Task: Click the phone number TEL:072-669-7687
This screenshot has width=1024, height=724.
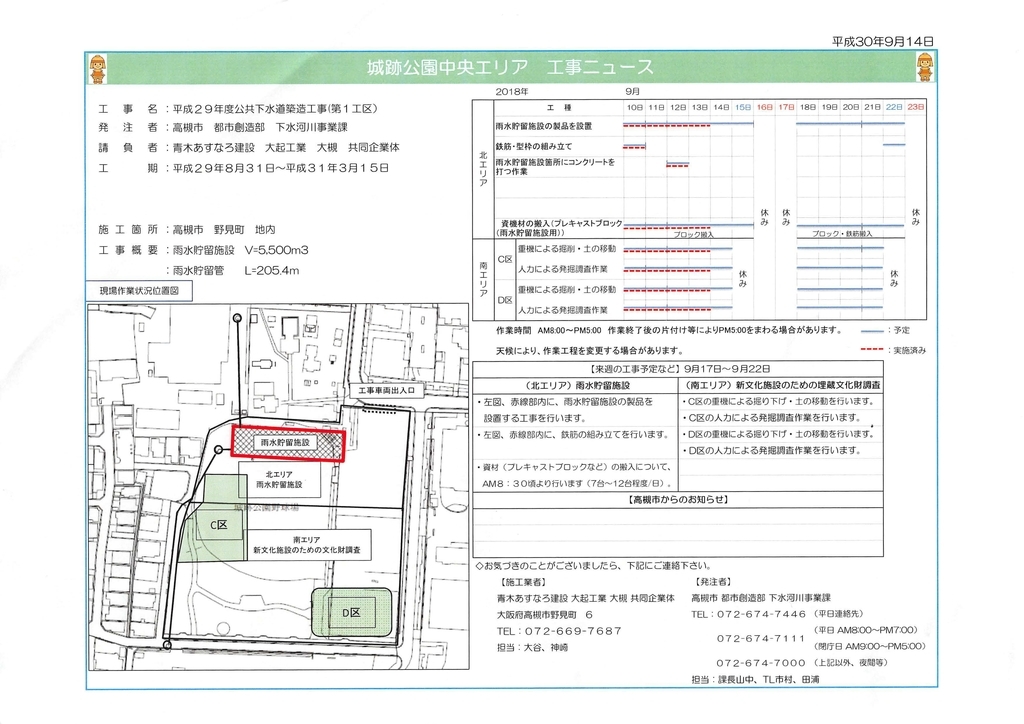Action: [559, 631]
